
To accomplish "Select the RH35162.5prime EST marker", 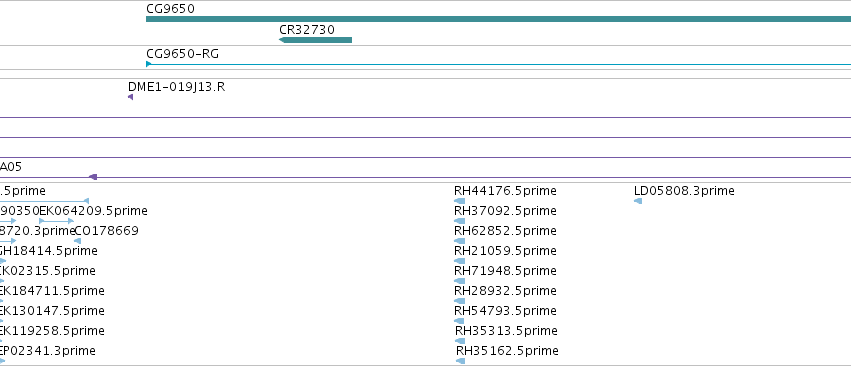I will coord(461,361).
